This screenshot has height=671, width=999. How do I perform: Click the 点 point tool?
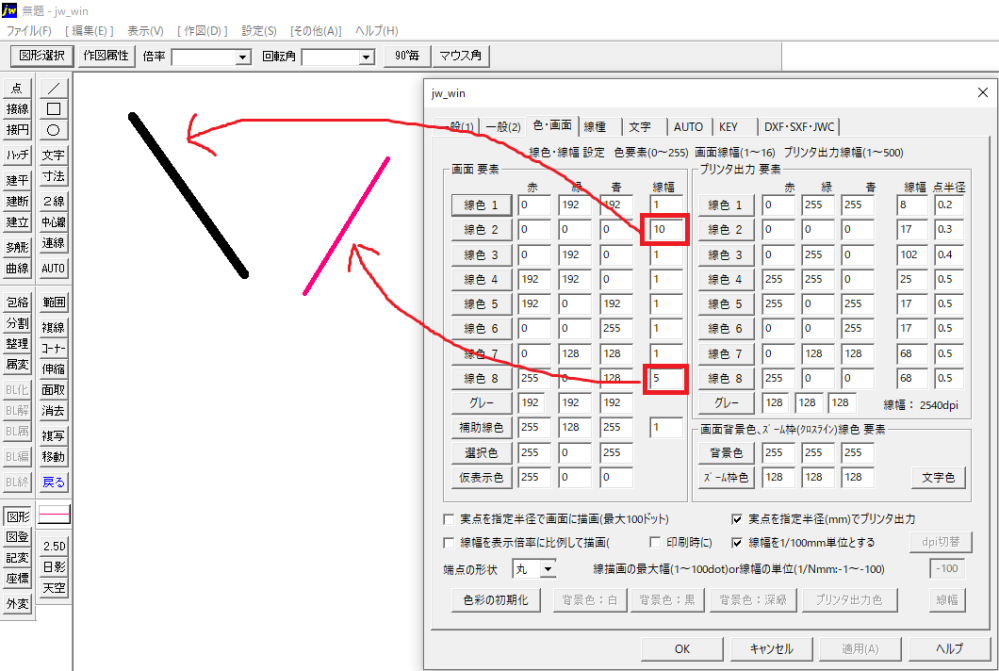tap(17, 88)
